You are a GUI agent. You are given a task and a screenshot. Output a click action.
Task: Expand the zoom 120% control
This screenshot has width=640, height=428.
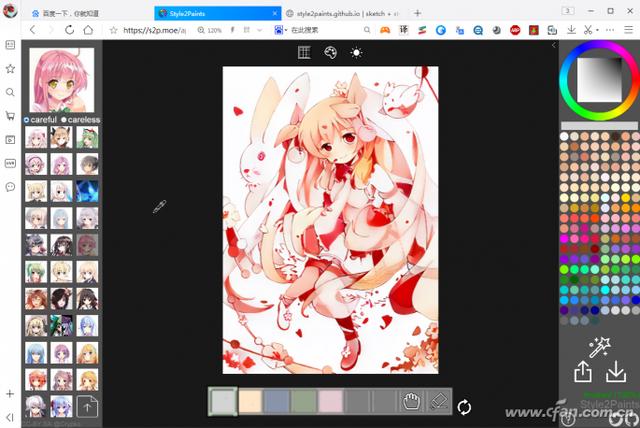(x=209, y=30)
